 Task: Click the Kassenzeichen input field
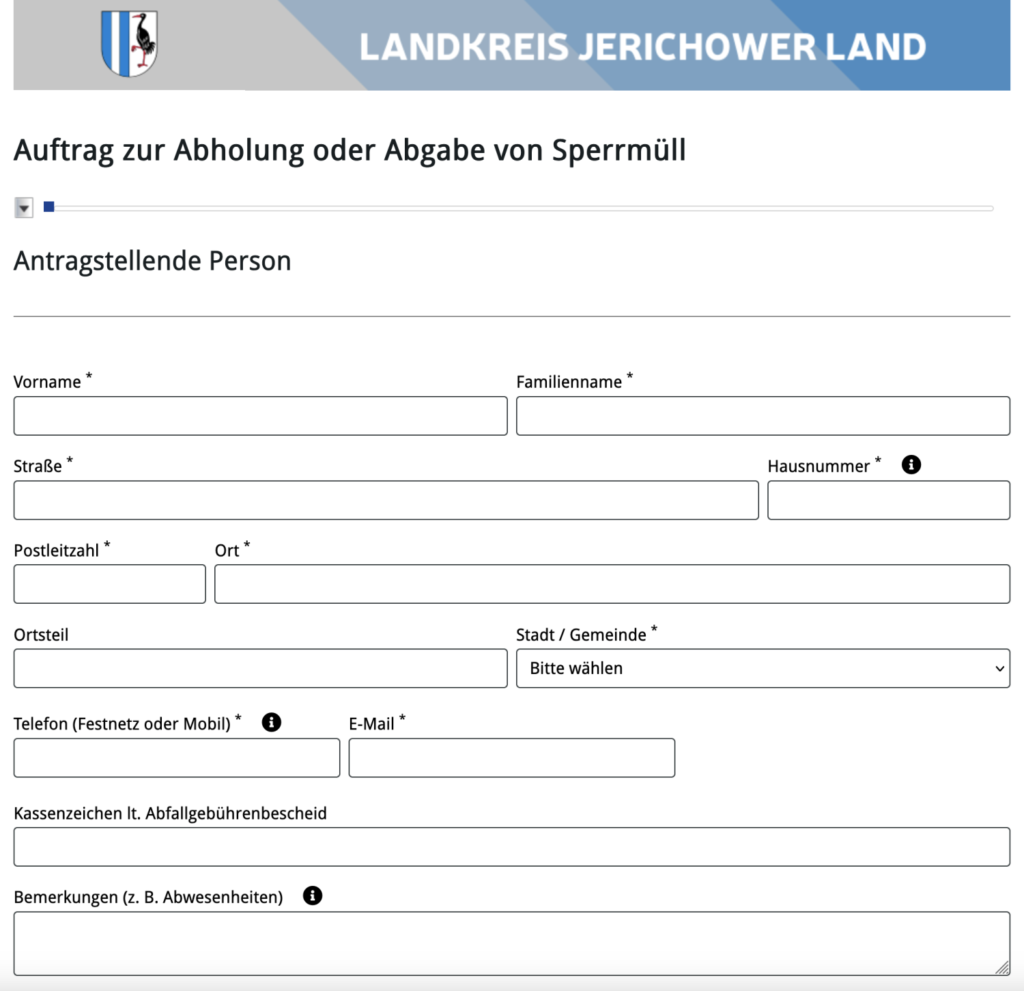pyautogui.click(x=511, y=847)
